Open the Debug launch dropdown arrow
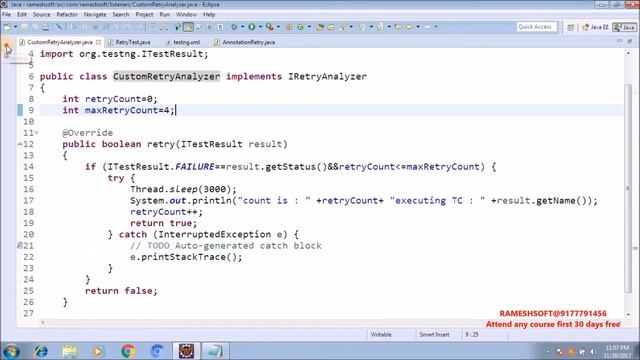 (x=242, y=27)
